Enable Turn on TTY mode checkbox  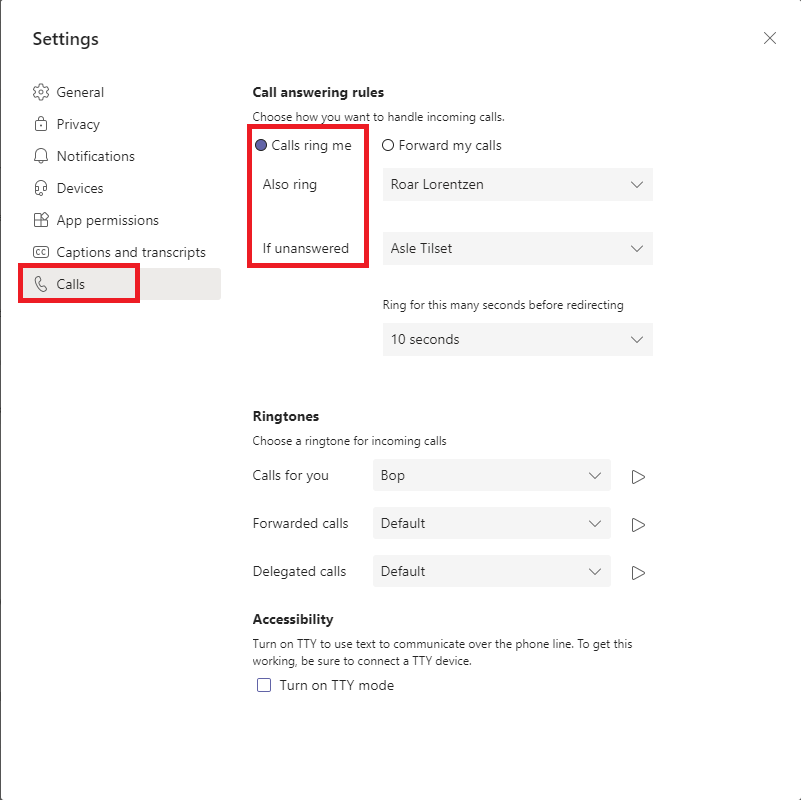[264, 685]
